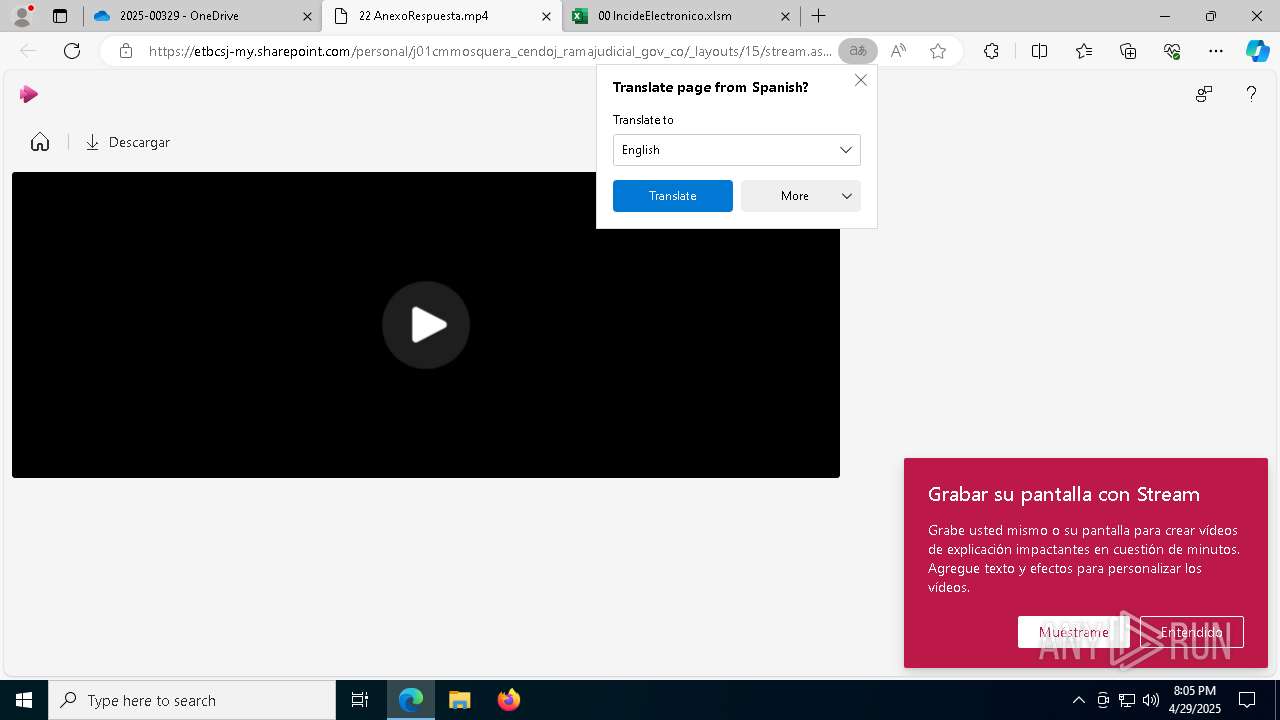This screenshot has width=1280, height=720.
Task: Open volume control in system tray
Action: click(1151, 700)
